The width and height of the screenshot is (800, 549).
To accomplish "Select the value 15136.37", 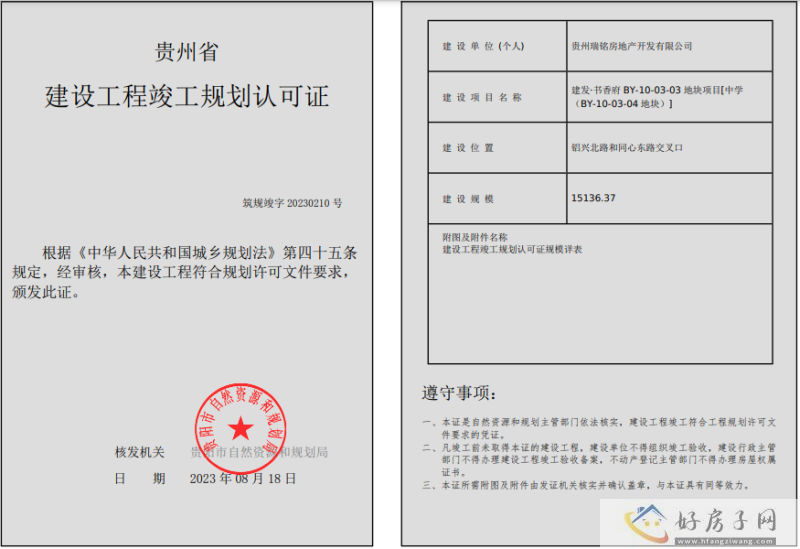I will [x=593, y=198].
